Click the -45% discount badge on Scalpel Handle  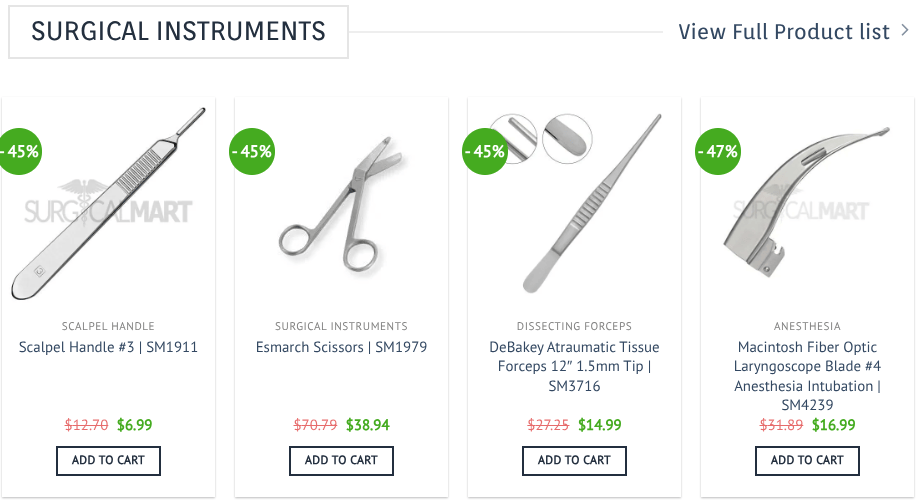[17, 152]
